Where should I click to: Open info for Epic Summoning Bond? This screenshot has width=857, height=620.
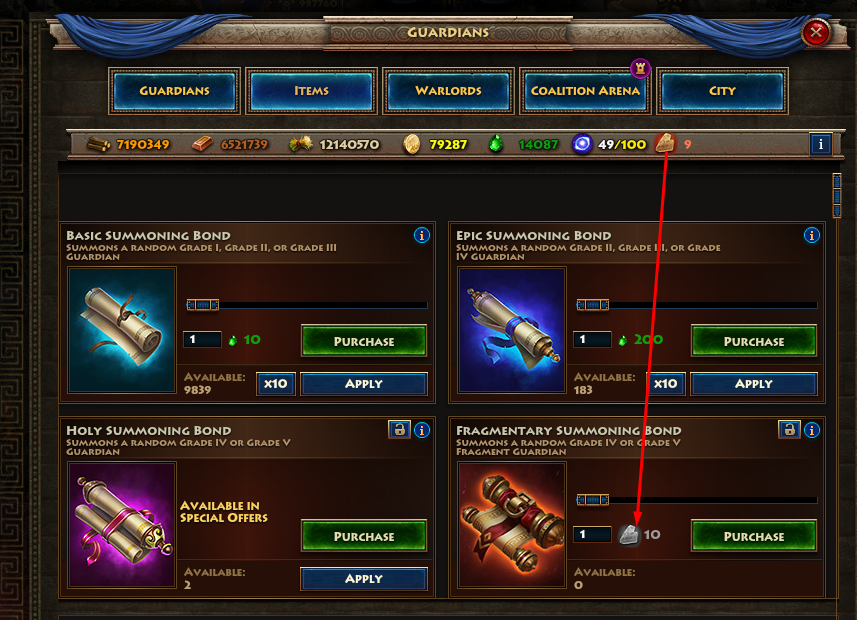[x=812, y=235]
